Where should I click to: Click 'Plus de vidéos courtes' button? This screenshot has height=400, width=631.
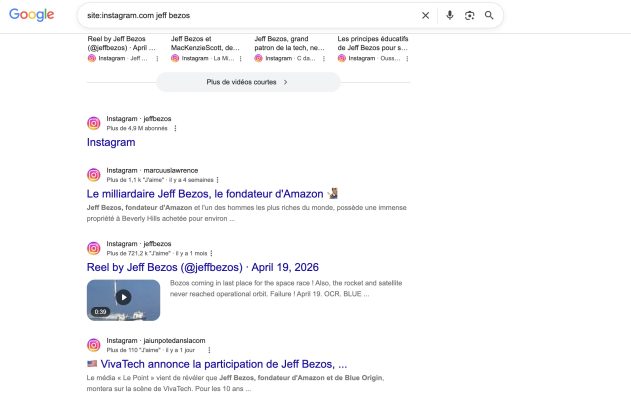point(248,82)
